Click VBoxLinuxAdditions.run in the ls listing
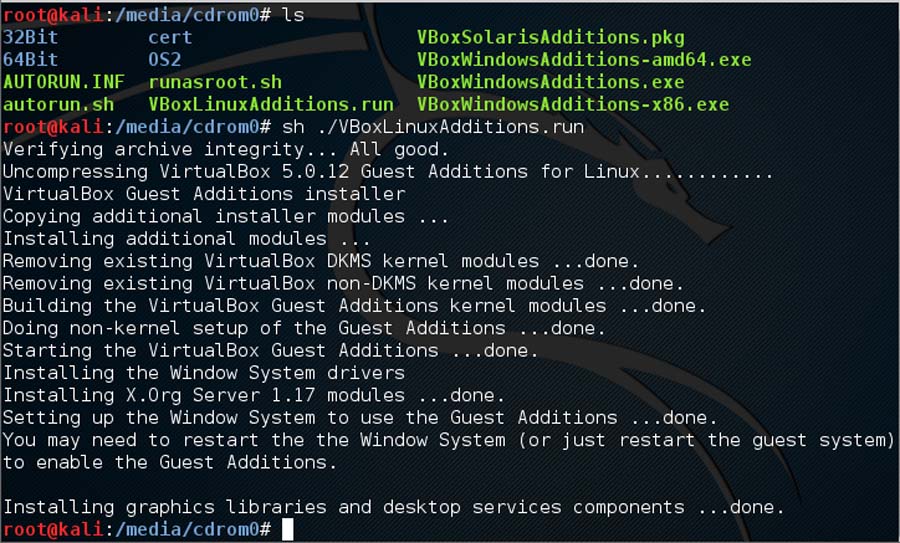 point(271,104)
